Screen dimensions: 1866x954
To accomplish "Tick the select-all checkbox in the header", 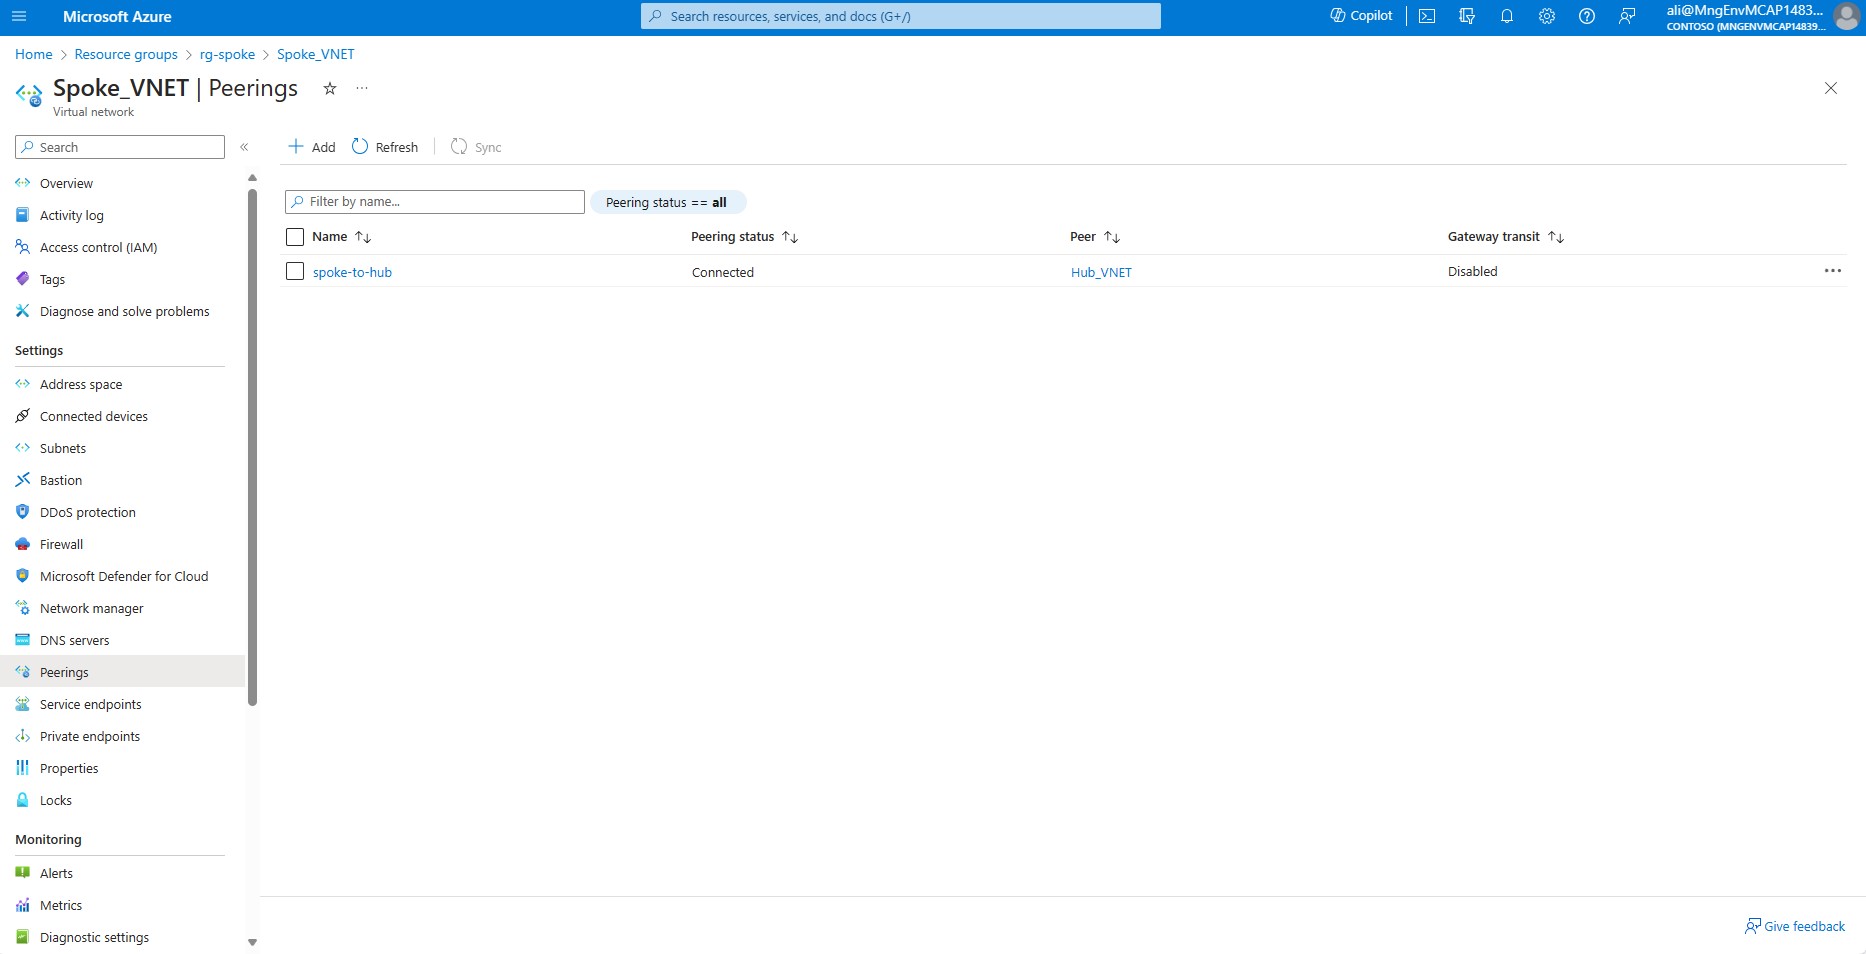I will (295, 237).
